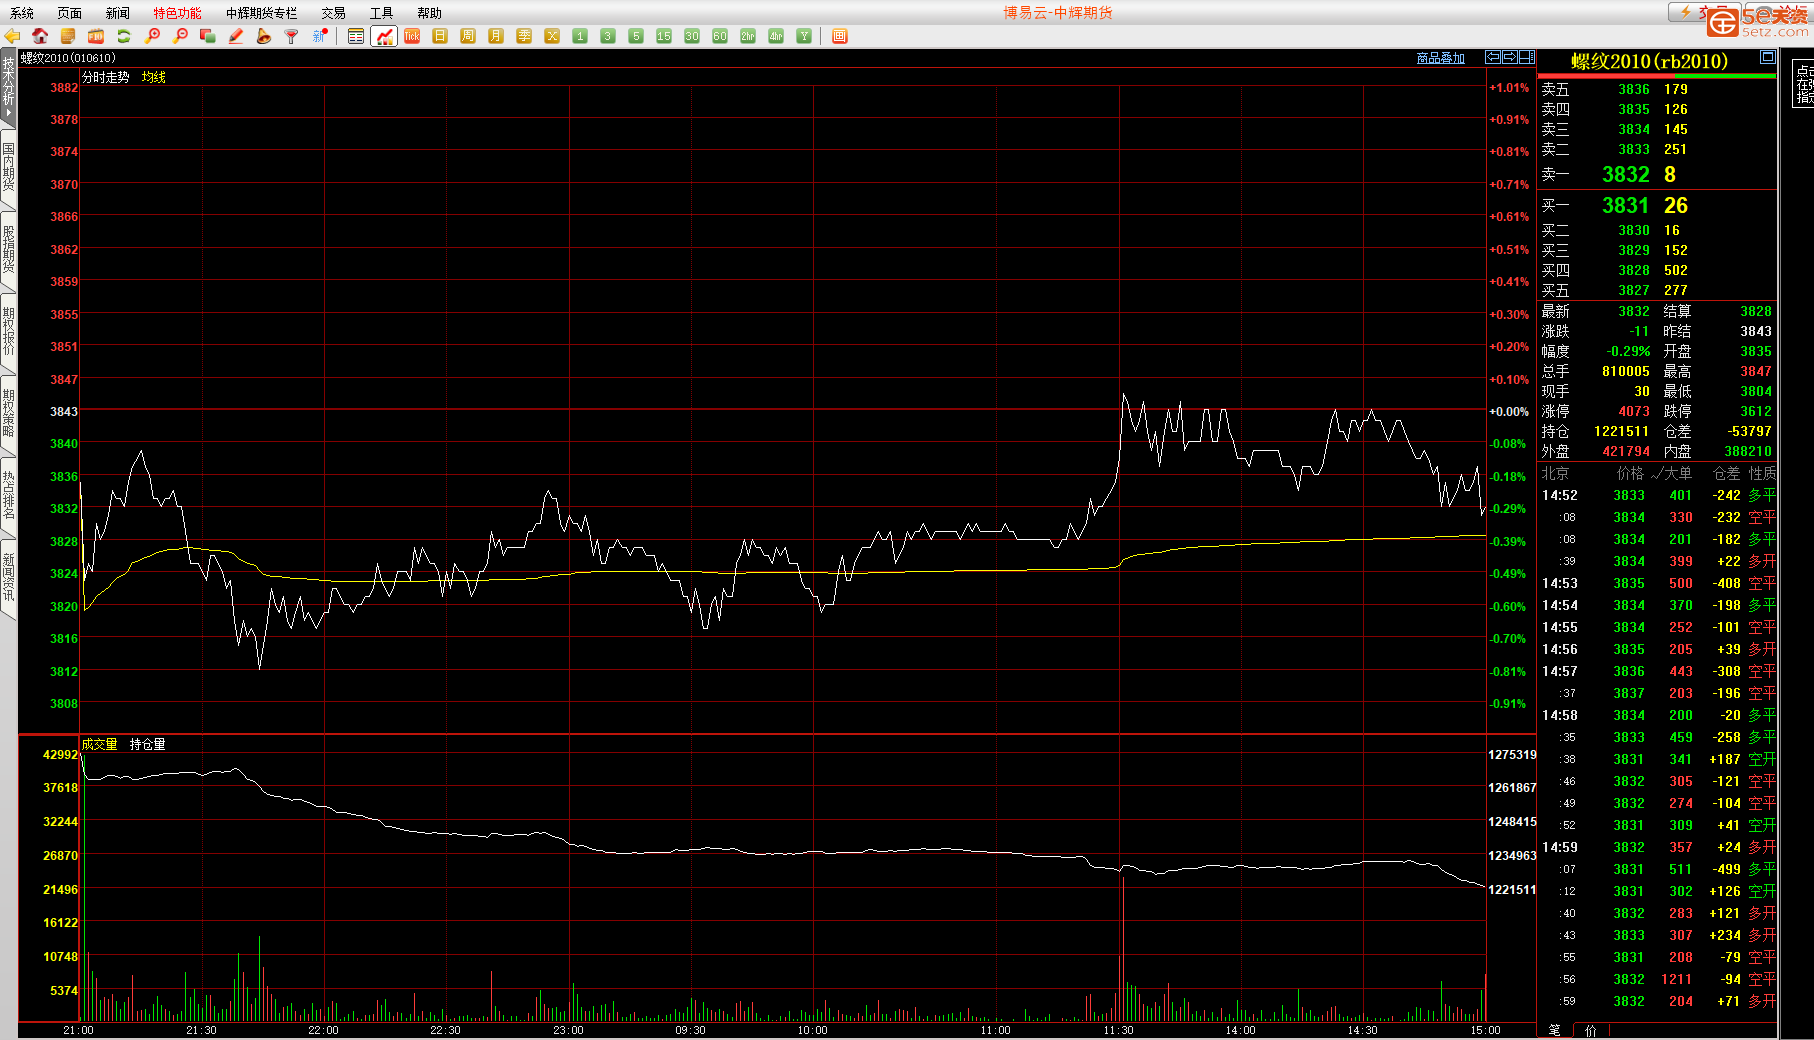This screenshot has height=1040, width=1814.
Task: Open the 交易 menu
Action: (333, 13)
